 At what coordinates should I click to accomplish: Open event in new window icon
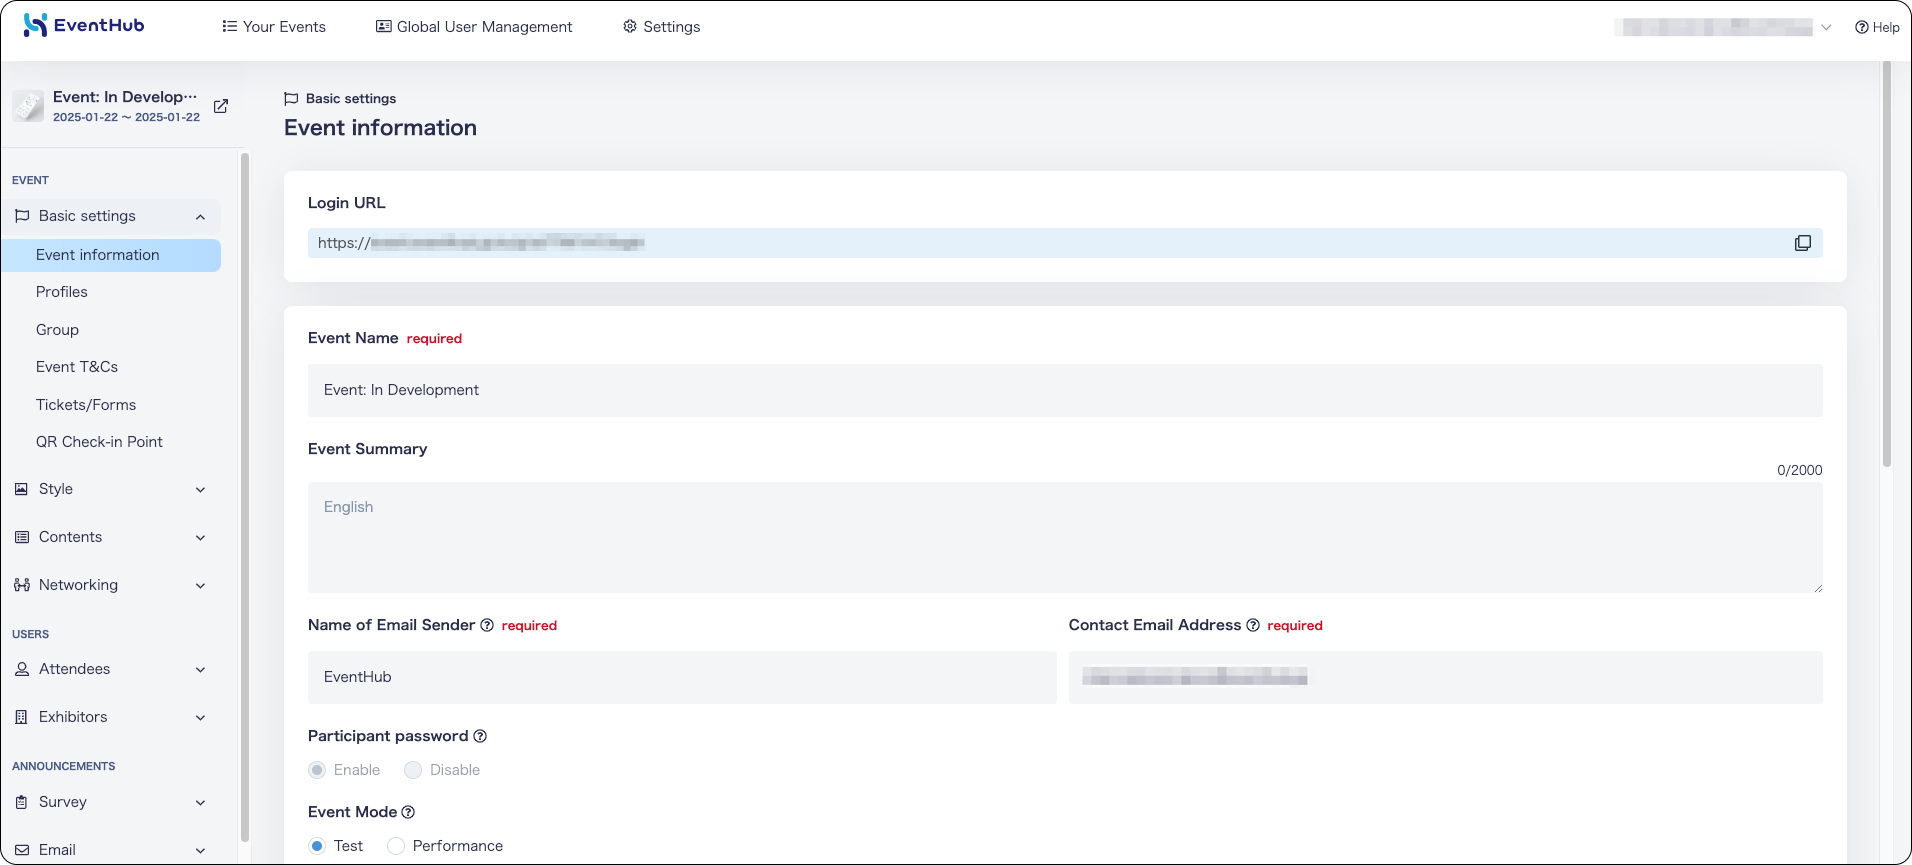tap(221, 106)
